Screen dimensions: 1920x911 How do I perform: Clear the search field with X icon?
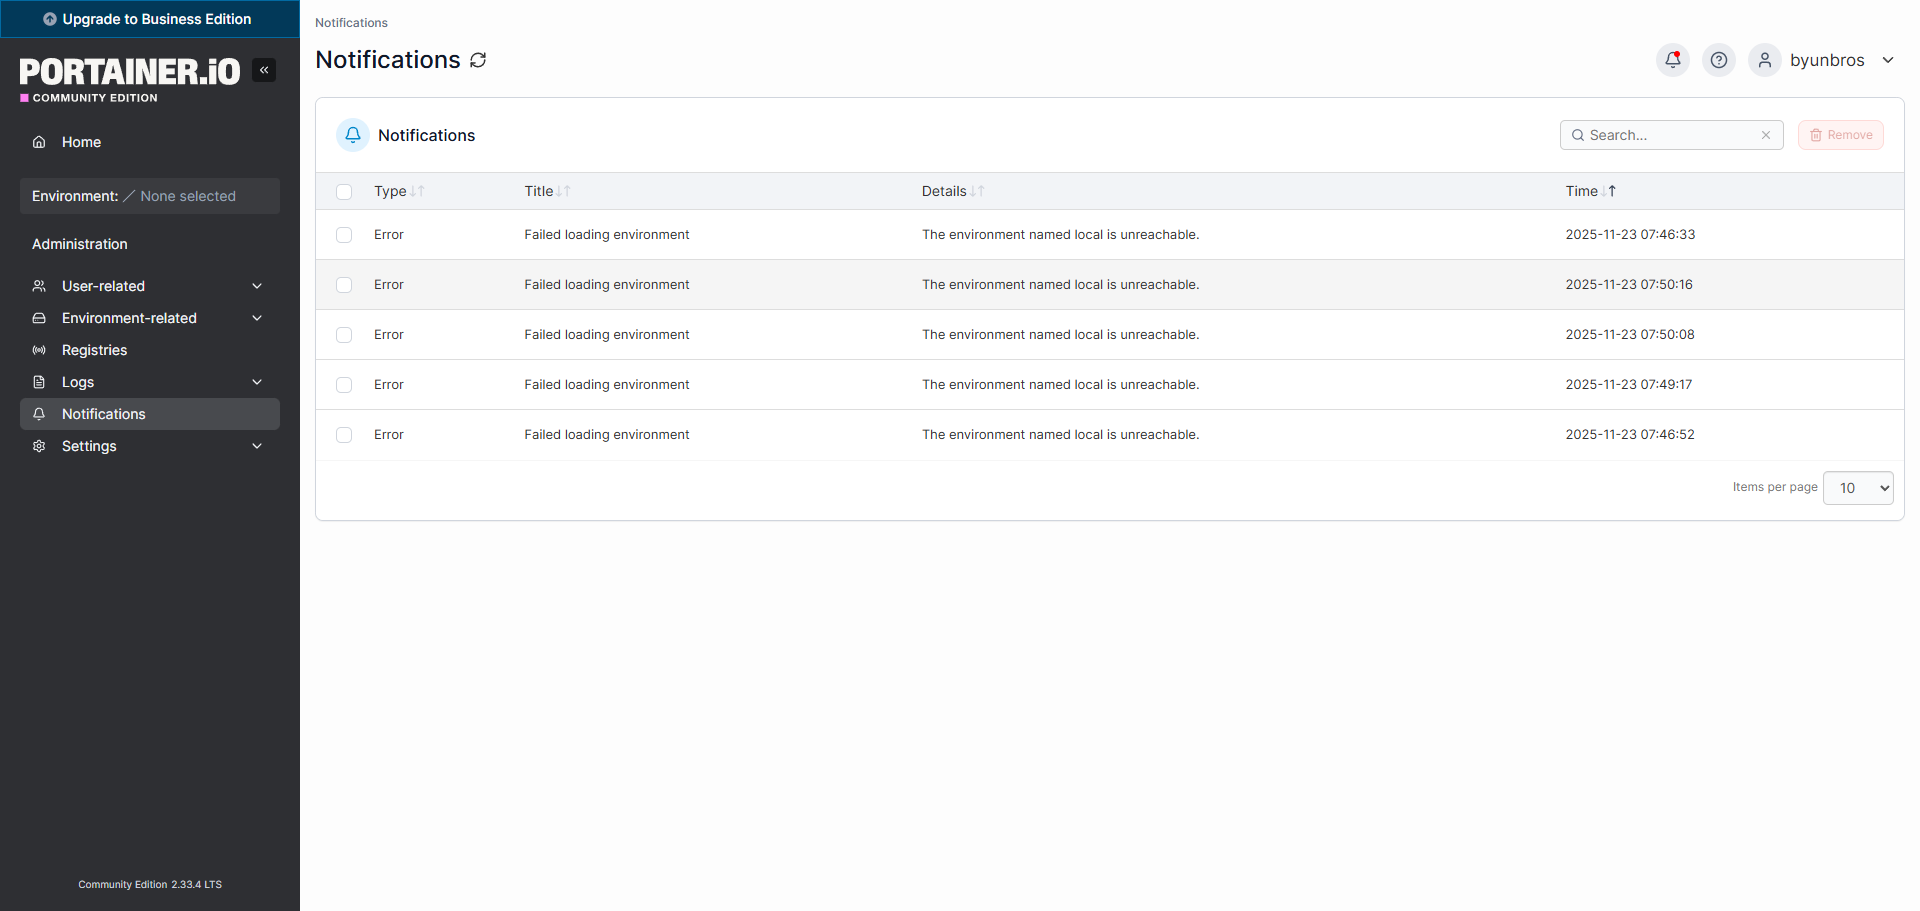1766,135
